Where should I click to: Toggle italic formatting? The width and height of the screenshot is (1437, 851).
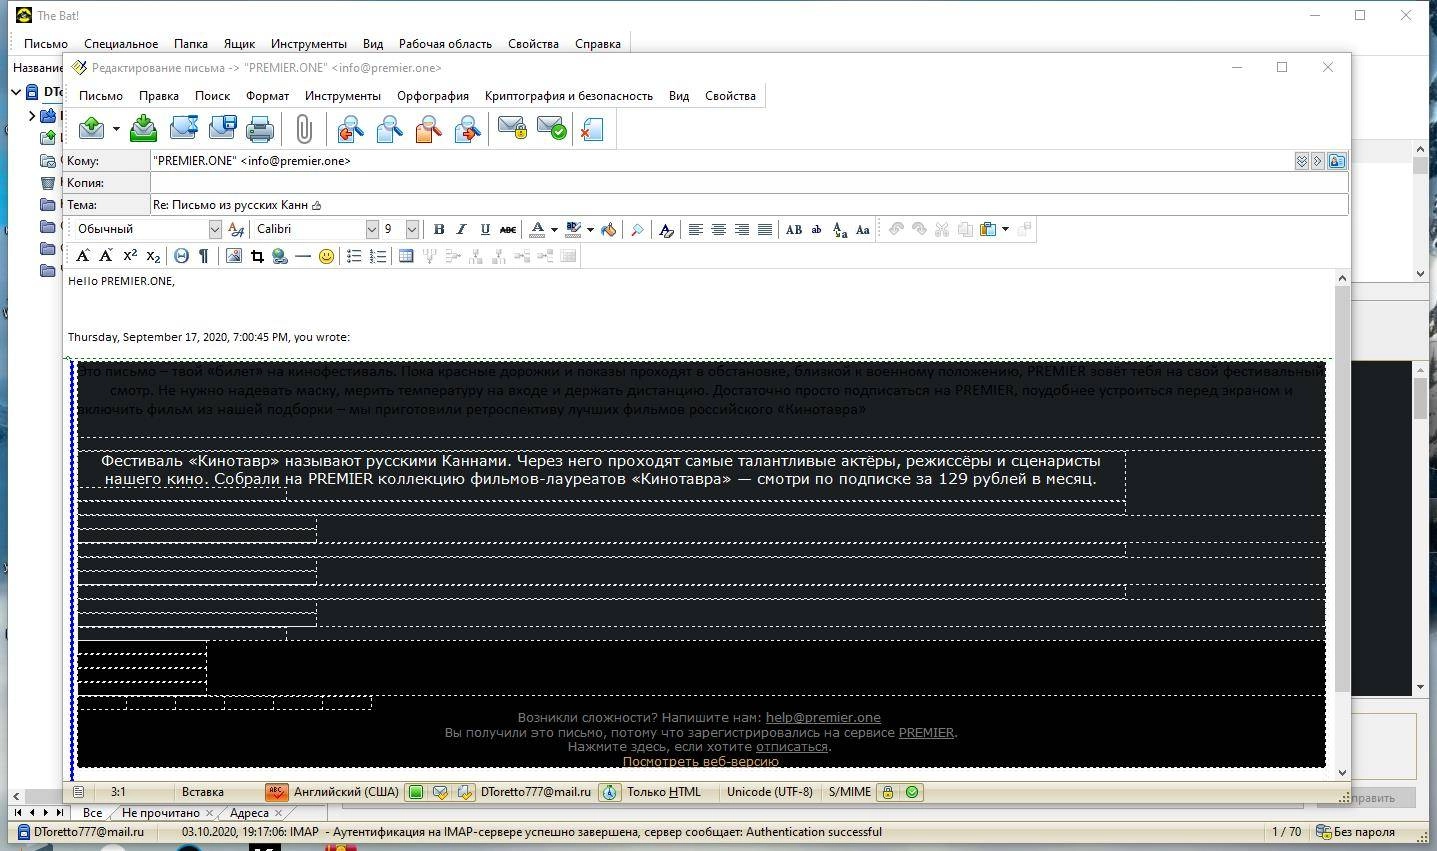[461, 229]
